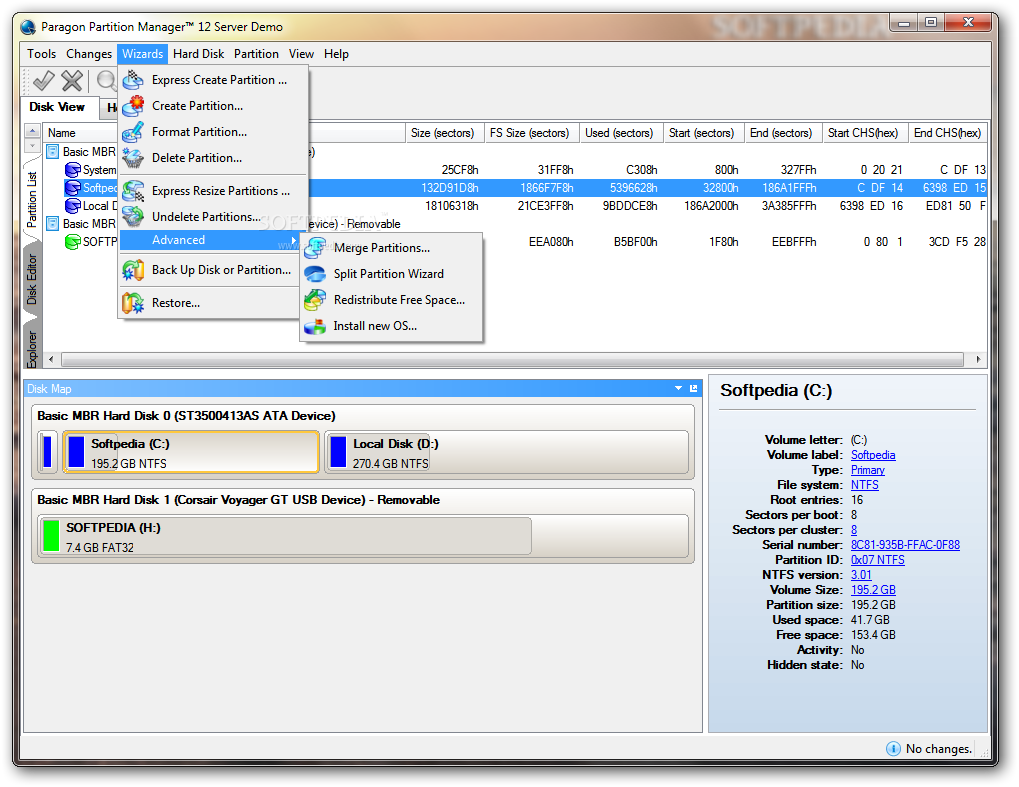
Task: Click the 0x07 NTFS partition ID link
Action: (x=877, y=560)
